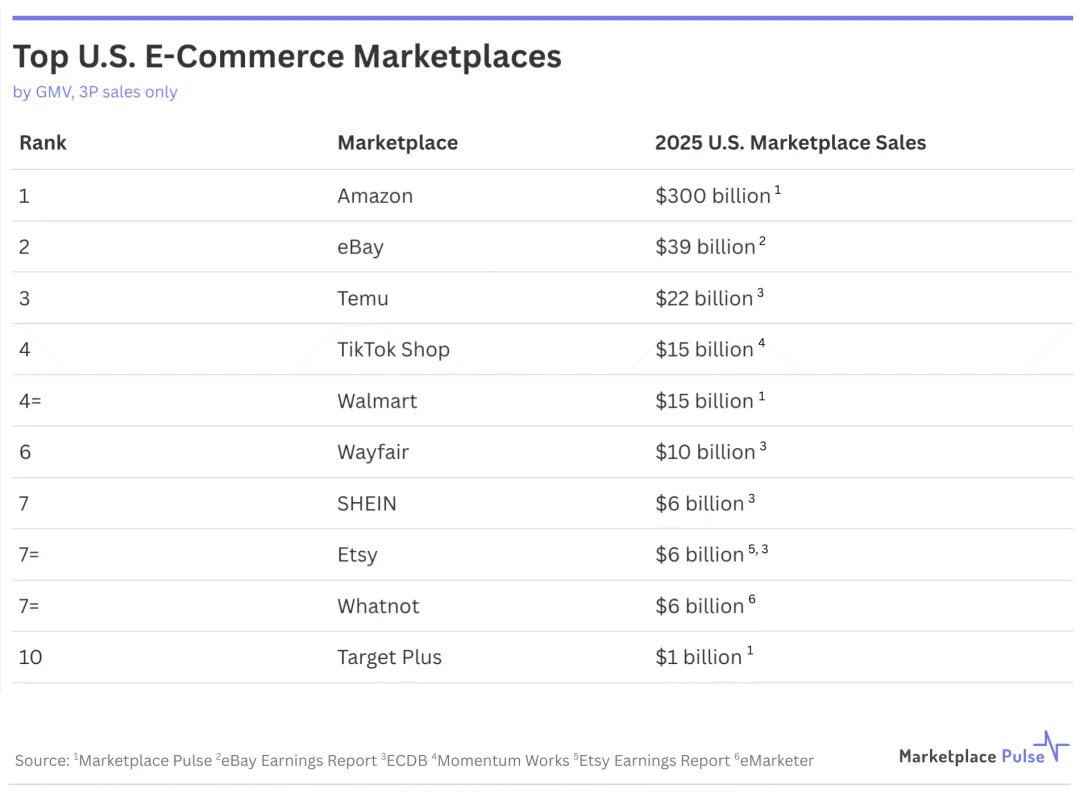The width and height of the screenshot is (1080, 796).
Task: Click the Top U.S. E-Commerce Marketplaces title
Action: pos(287,56)
